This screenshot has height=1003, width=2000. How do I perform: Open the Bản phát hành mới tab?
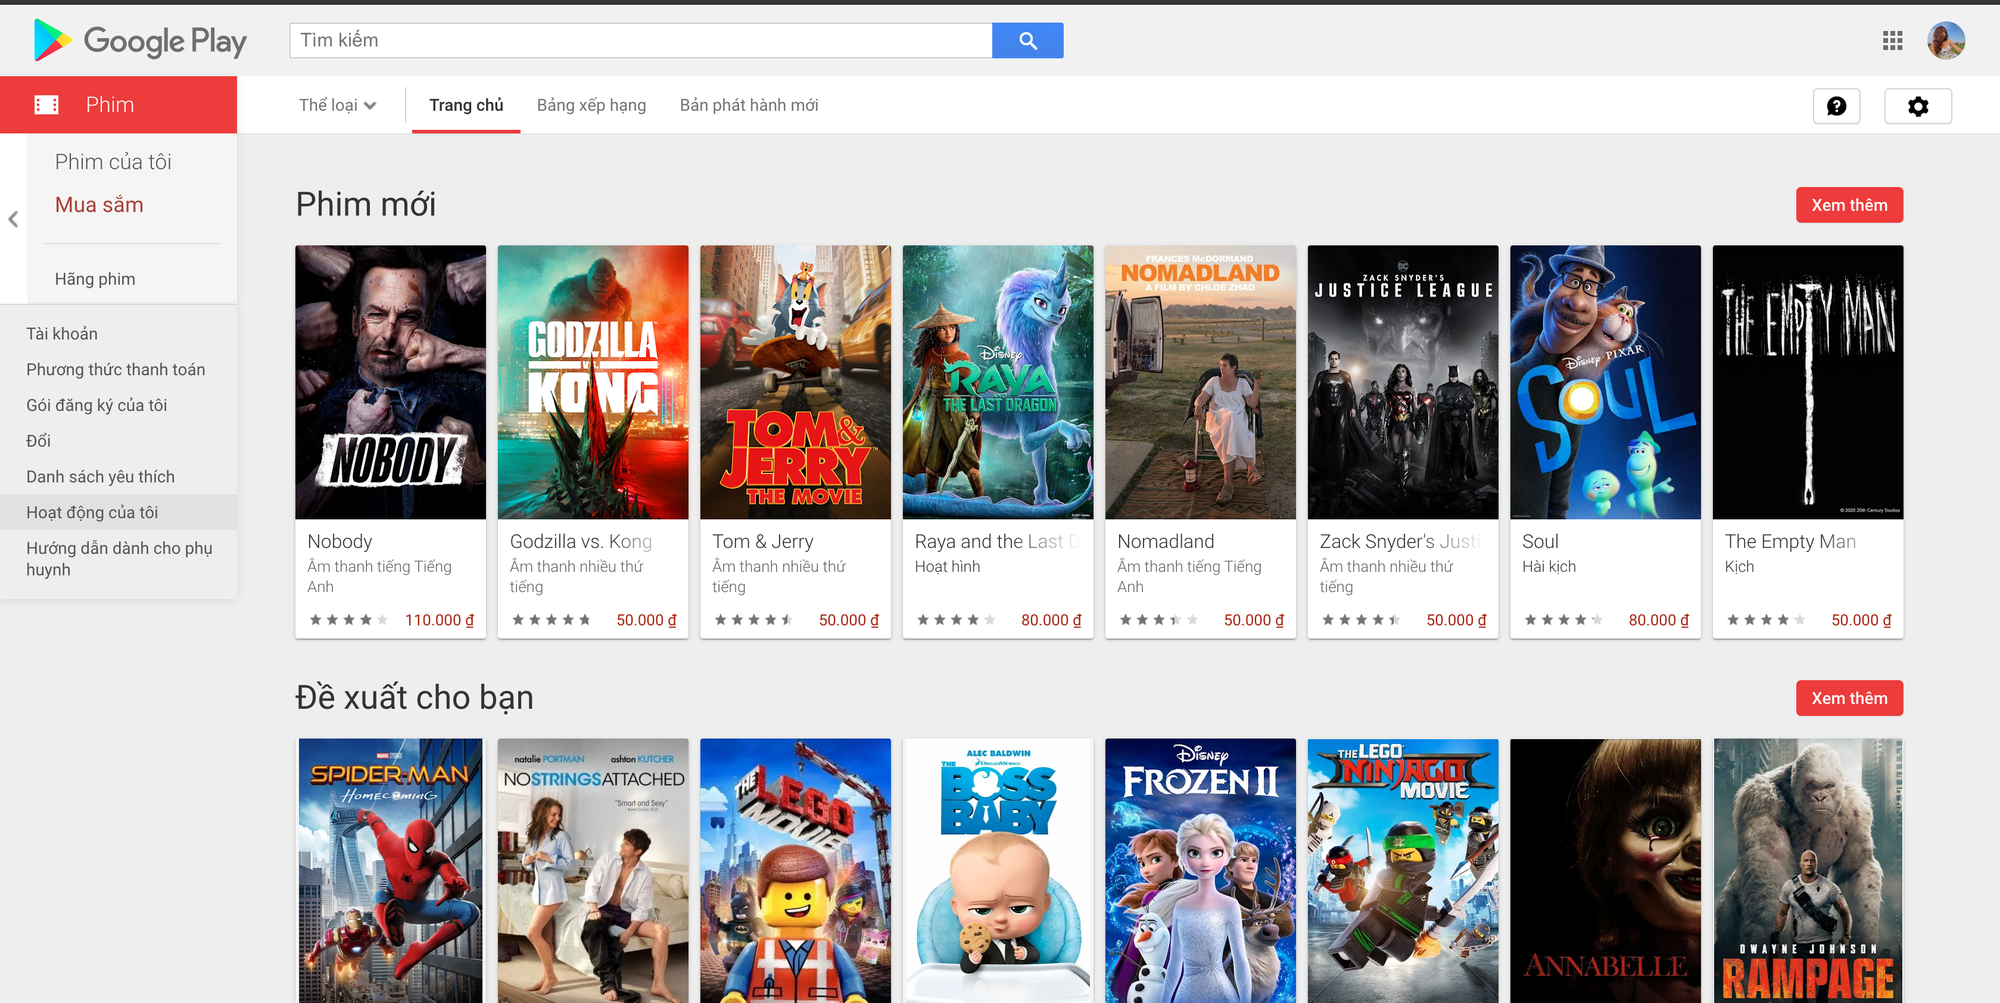(x=749, y=105)
